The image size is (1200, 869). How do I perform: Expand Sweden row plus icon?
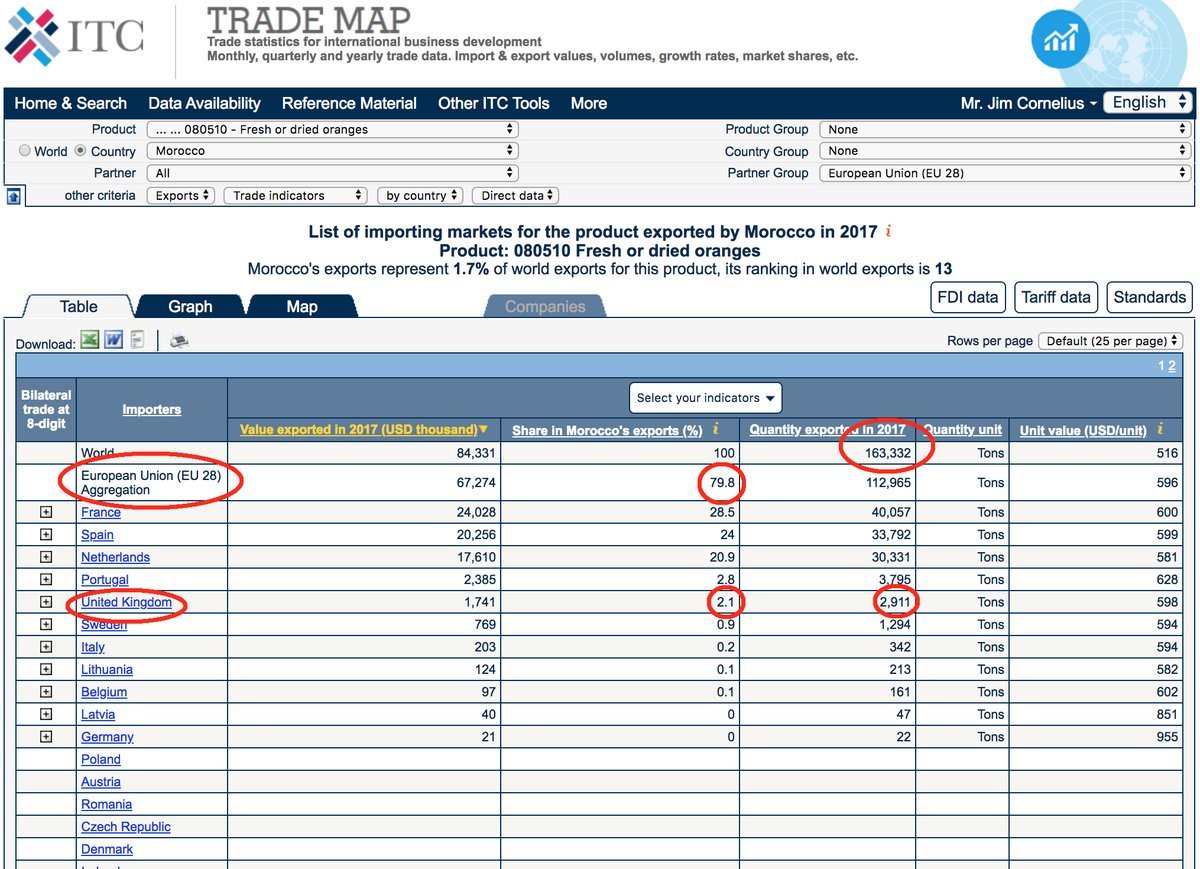46,624
